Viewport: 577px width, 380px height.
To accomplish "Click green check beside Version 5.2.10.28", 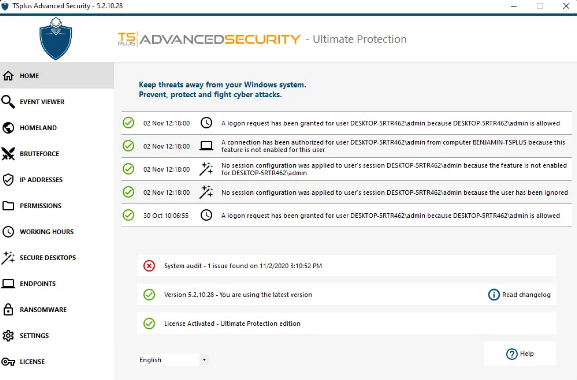I will pyautogui.click(x=149, y=295).
